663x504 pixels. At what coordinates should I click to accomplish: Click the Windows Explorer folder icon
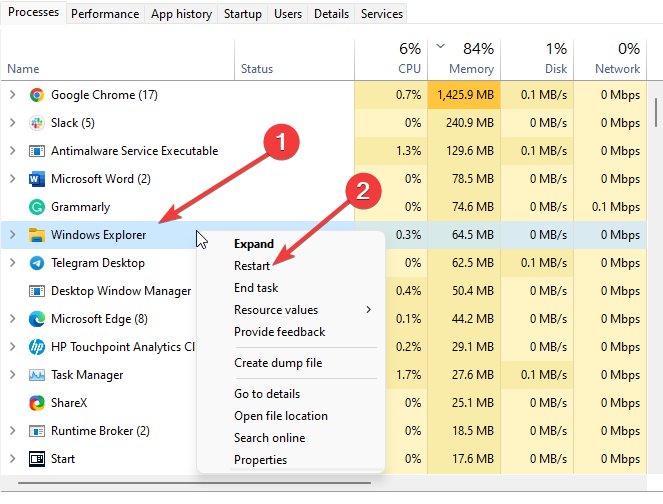pyautogui.click(x=37, y=235)
